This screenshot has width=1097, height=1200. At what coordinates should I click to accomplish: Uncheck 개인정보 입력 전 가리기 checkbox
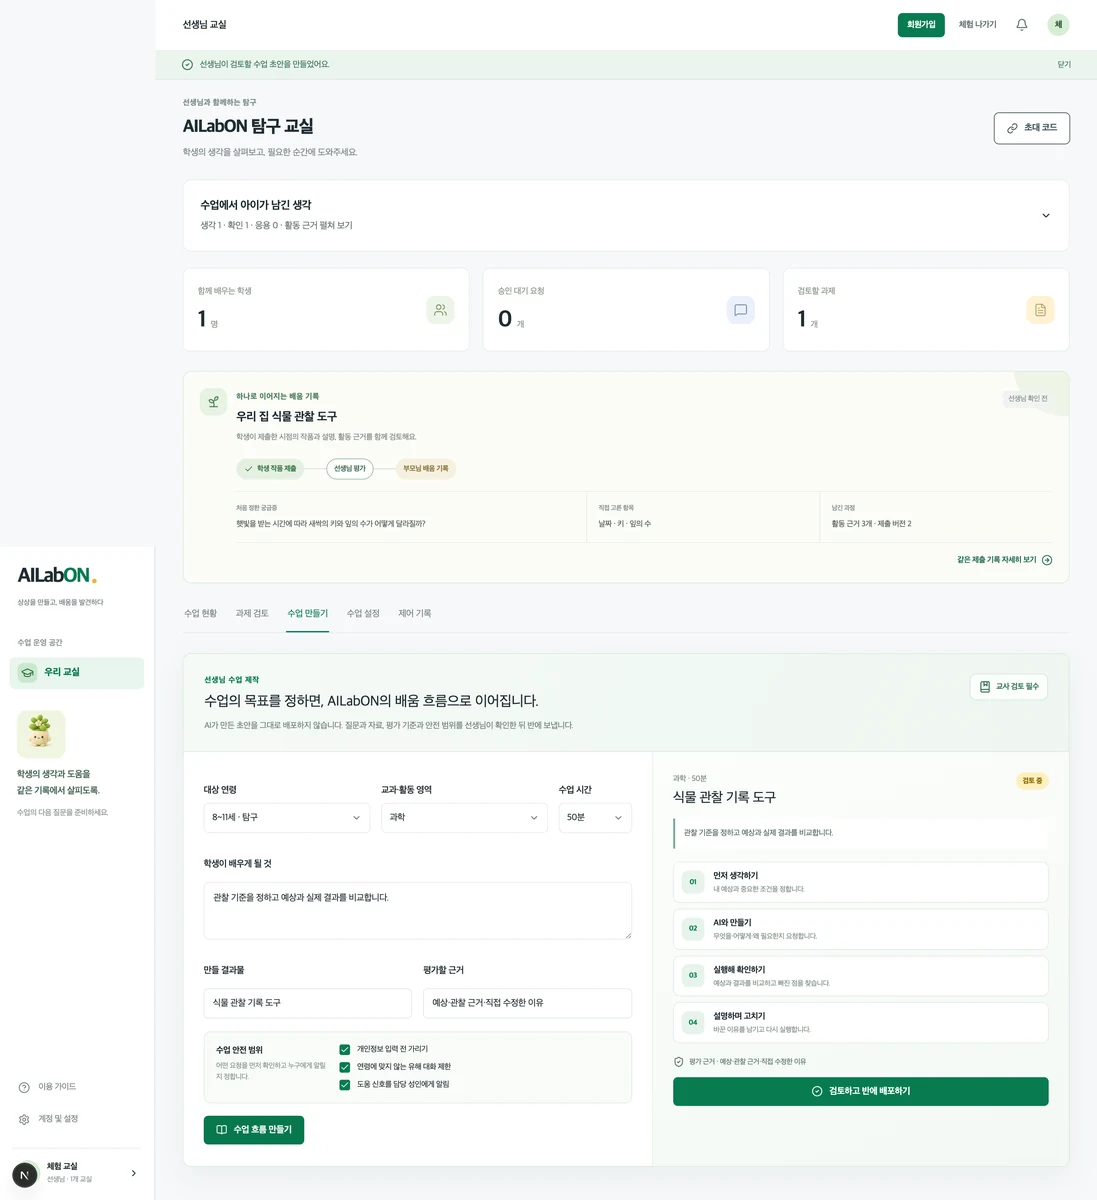(x=345, y=1050)
